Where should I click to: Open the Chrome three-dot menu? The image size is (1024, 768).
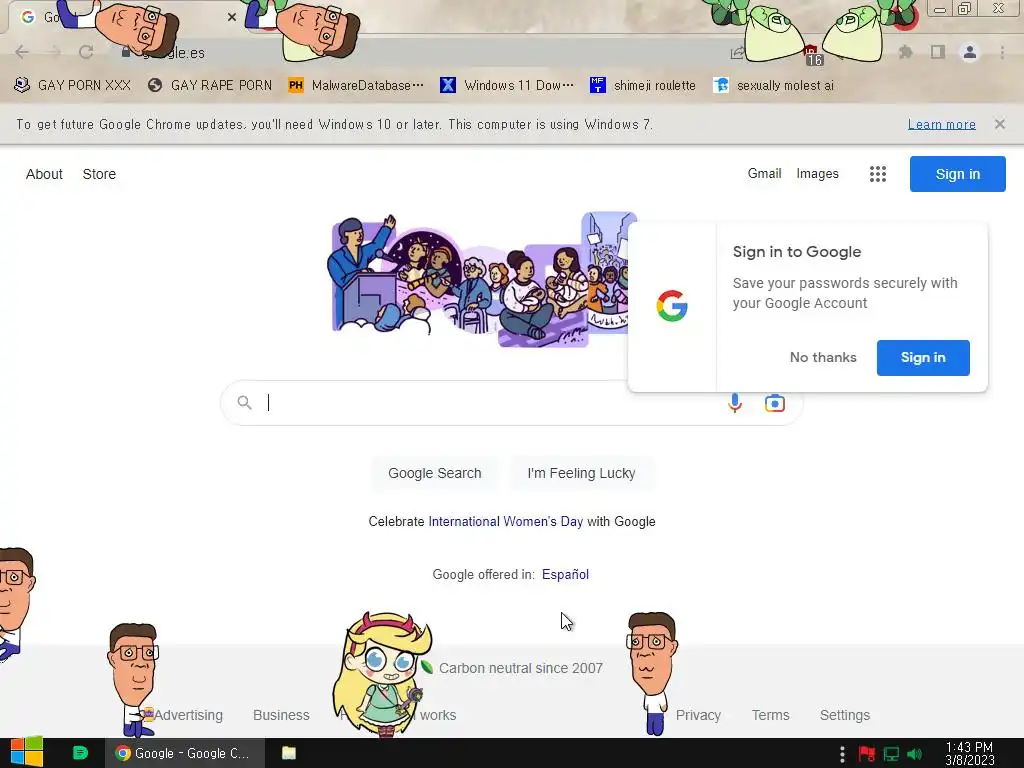click(1002, 52)
